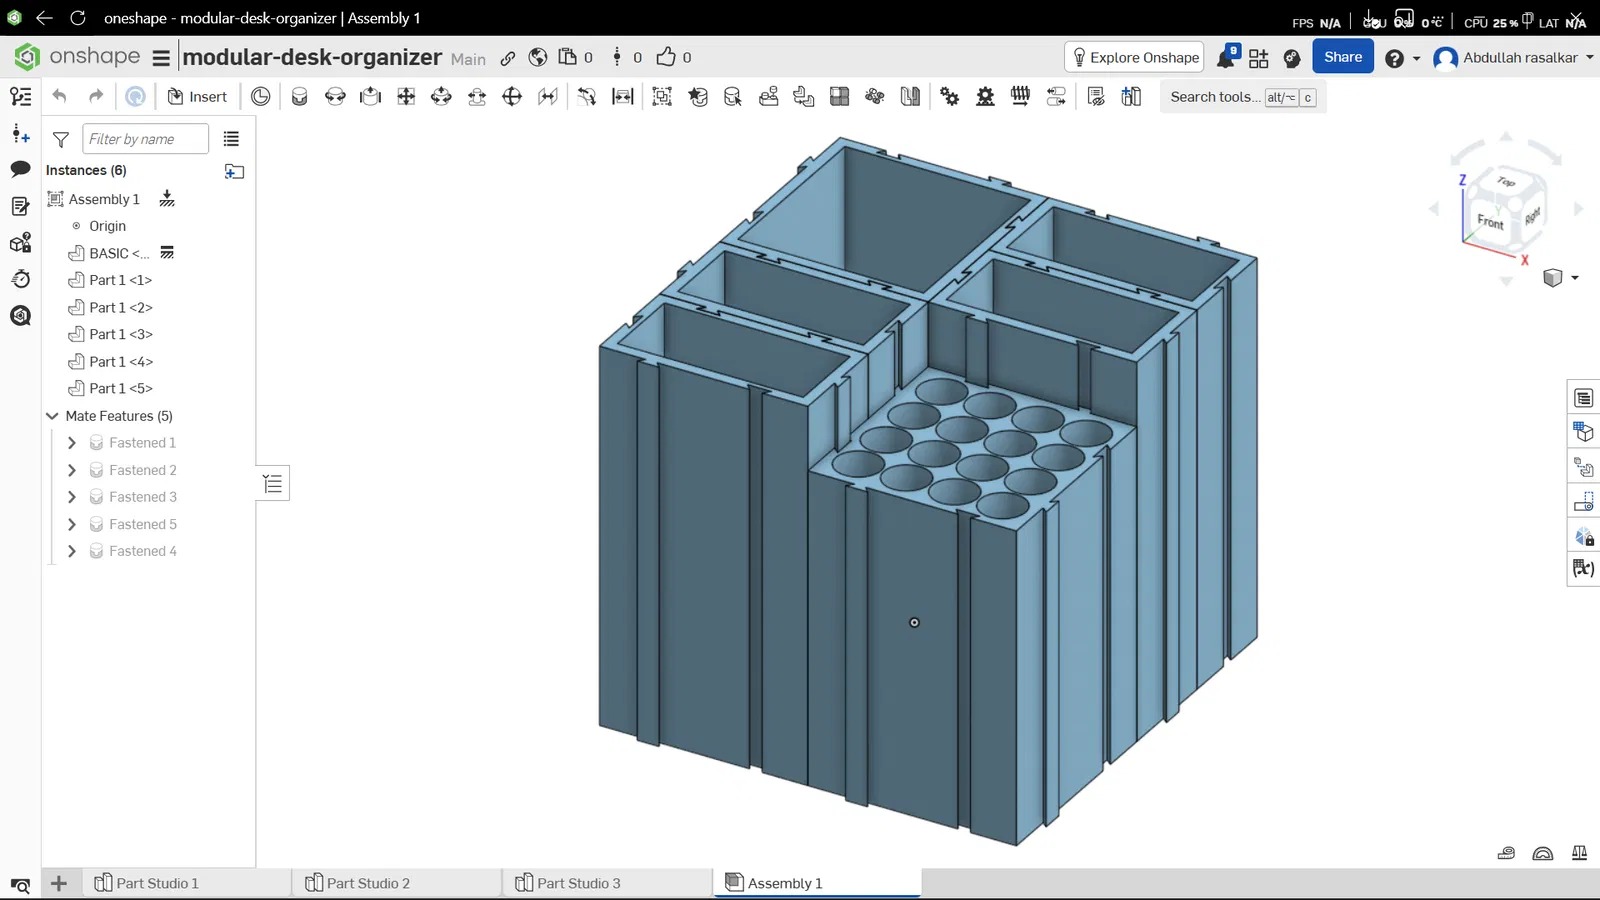Image resolution: width=1600 pixels, height=900 pixels.
Task: Select the Gear relation tool
Action: pyautogui.click(x=950, y=96)
